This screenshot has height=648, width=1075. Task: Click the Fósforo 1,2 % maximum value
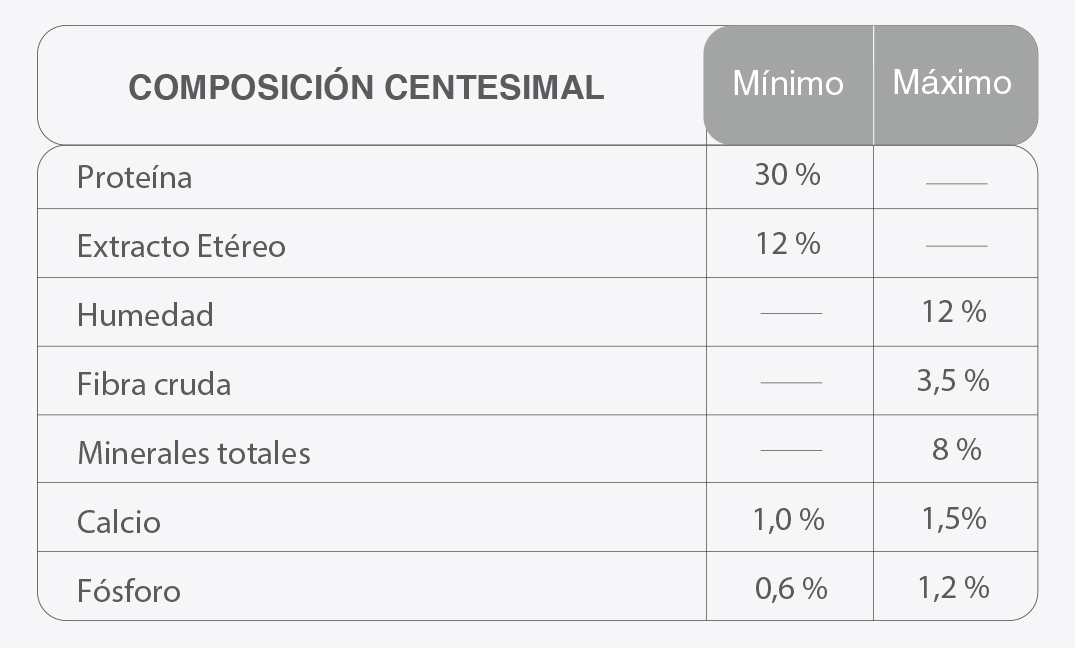[953, 588]
